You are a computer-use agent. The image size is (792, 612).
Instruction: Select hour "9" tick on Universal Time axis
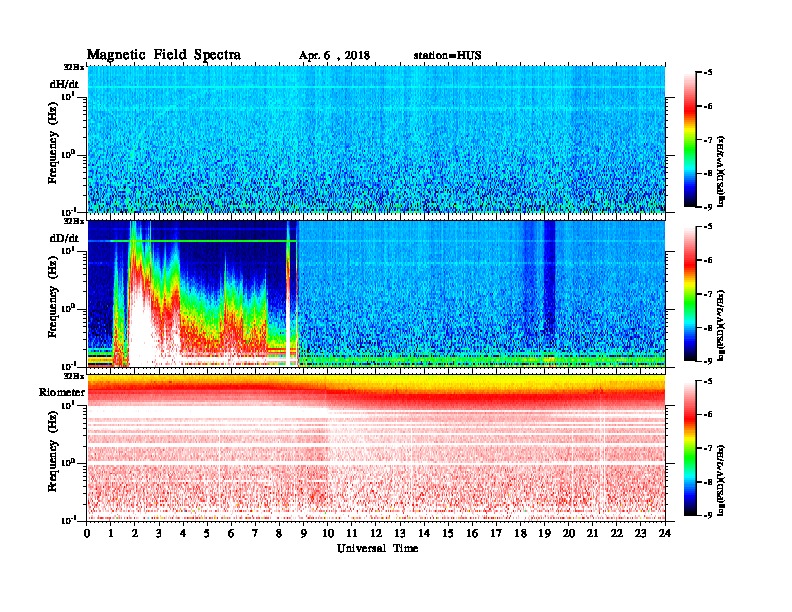coord(304,533)
